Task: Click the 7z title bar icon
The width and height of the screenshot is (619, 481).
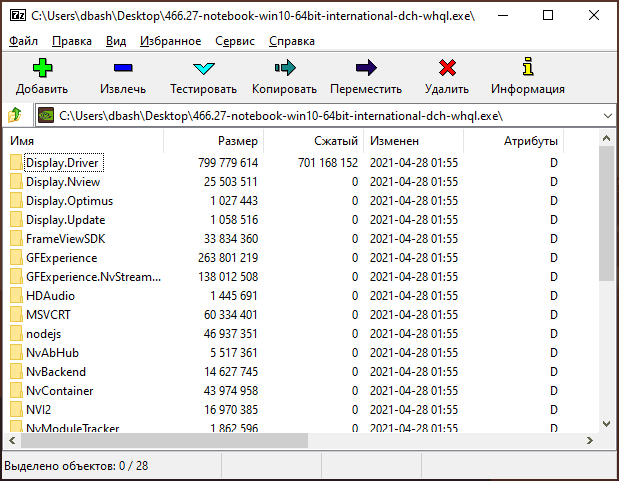Action: pos(18,15)
